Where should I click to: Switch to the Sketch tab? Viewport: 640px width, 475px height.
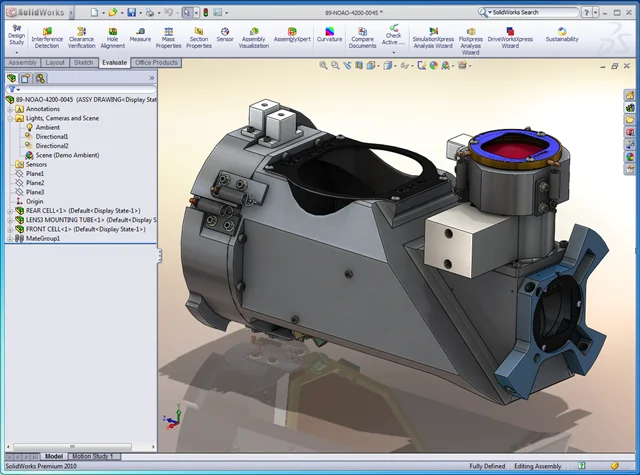(x=84, y=62)
